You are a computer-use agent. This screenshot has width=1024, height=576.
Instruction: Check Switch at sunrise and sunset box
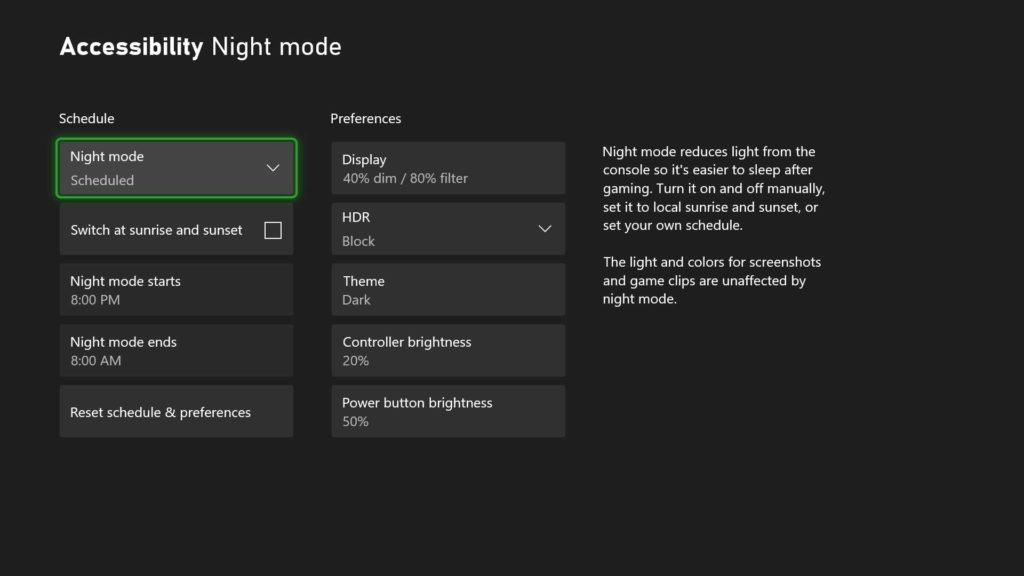coord(273,230)
